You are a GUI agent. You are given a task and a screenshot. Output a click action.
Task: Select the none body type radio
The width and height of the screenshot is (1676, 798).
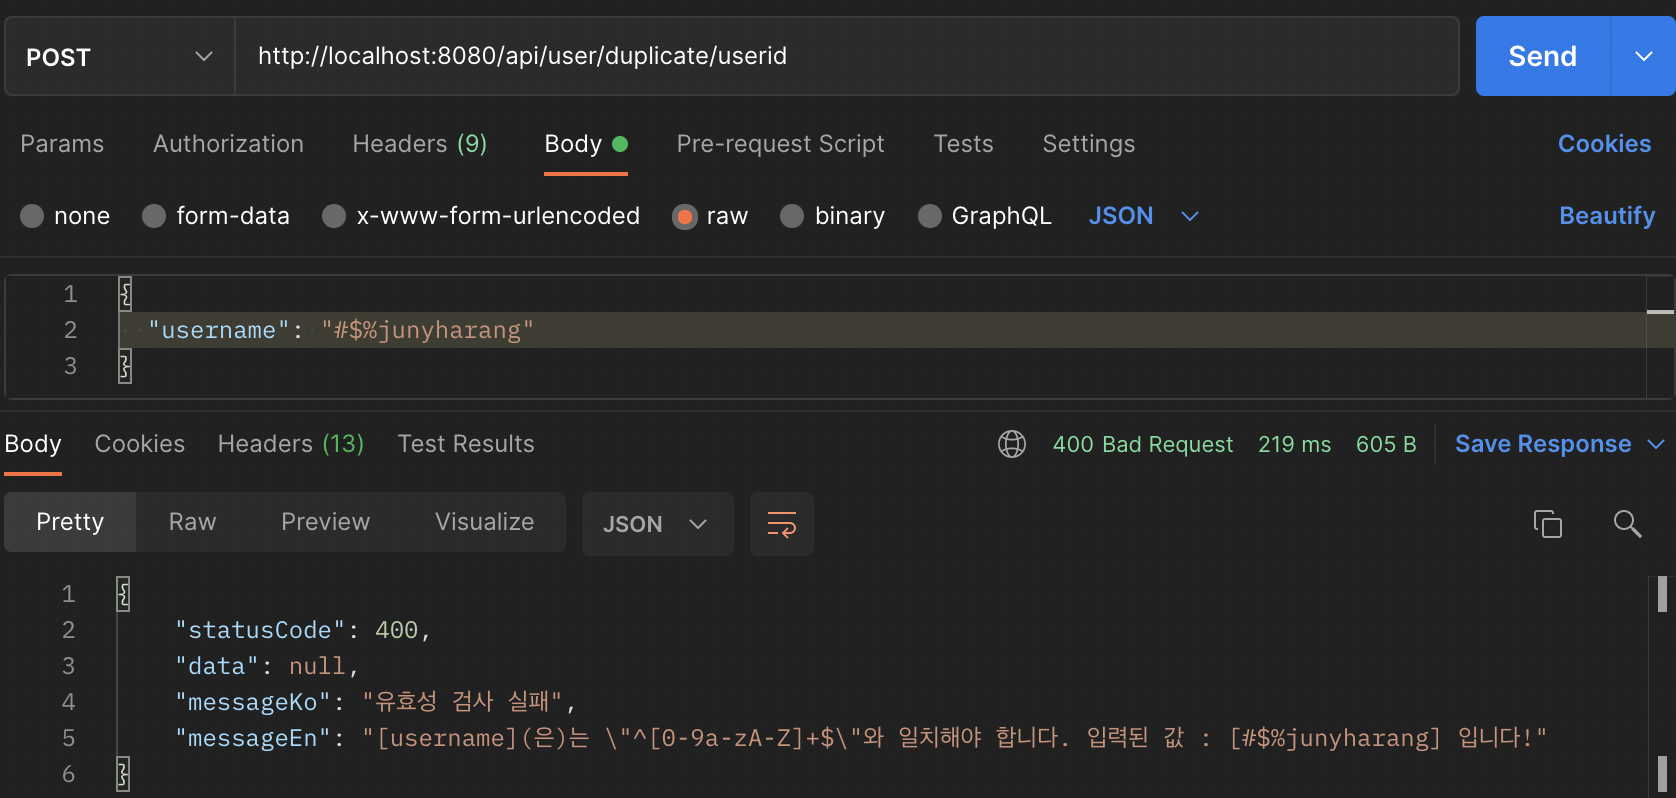coord(32,216)
